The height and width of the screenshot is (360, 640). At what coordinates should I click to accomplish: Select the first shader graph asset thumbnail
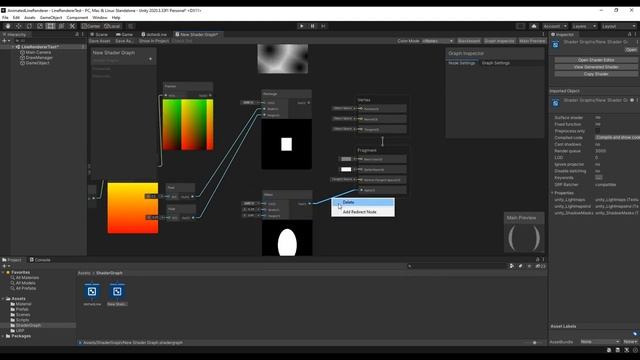92,291
